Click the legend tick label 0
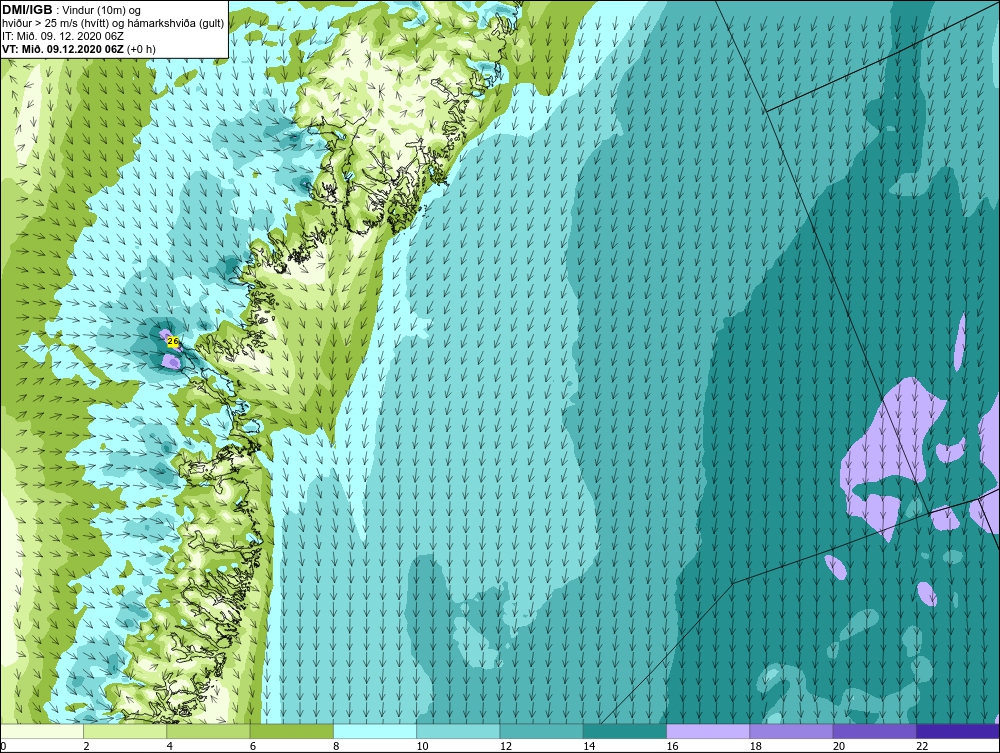This screenshot has width=1000, height=753. click(3, 746)
